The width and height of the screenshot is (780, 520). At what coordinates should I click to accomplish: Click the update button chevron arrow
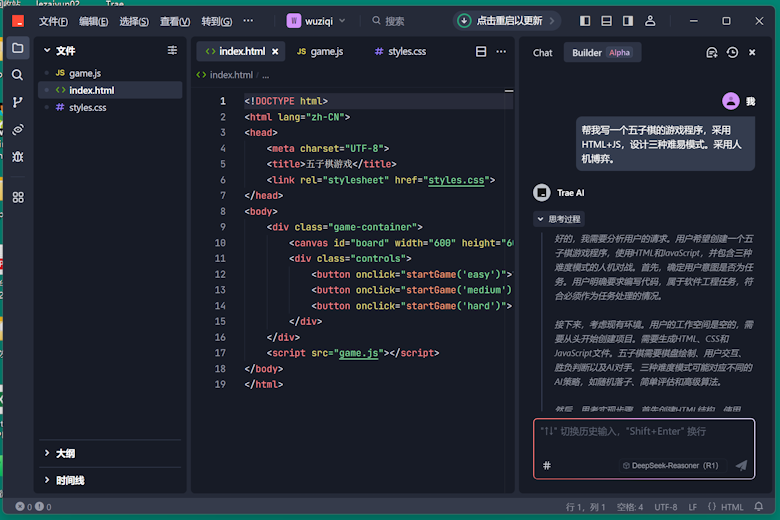point(552,21)
